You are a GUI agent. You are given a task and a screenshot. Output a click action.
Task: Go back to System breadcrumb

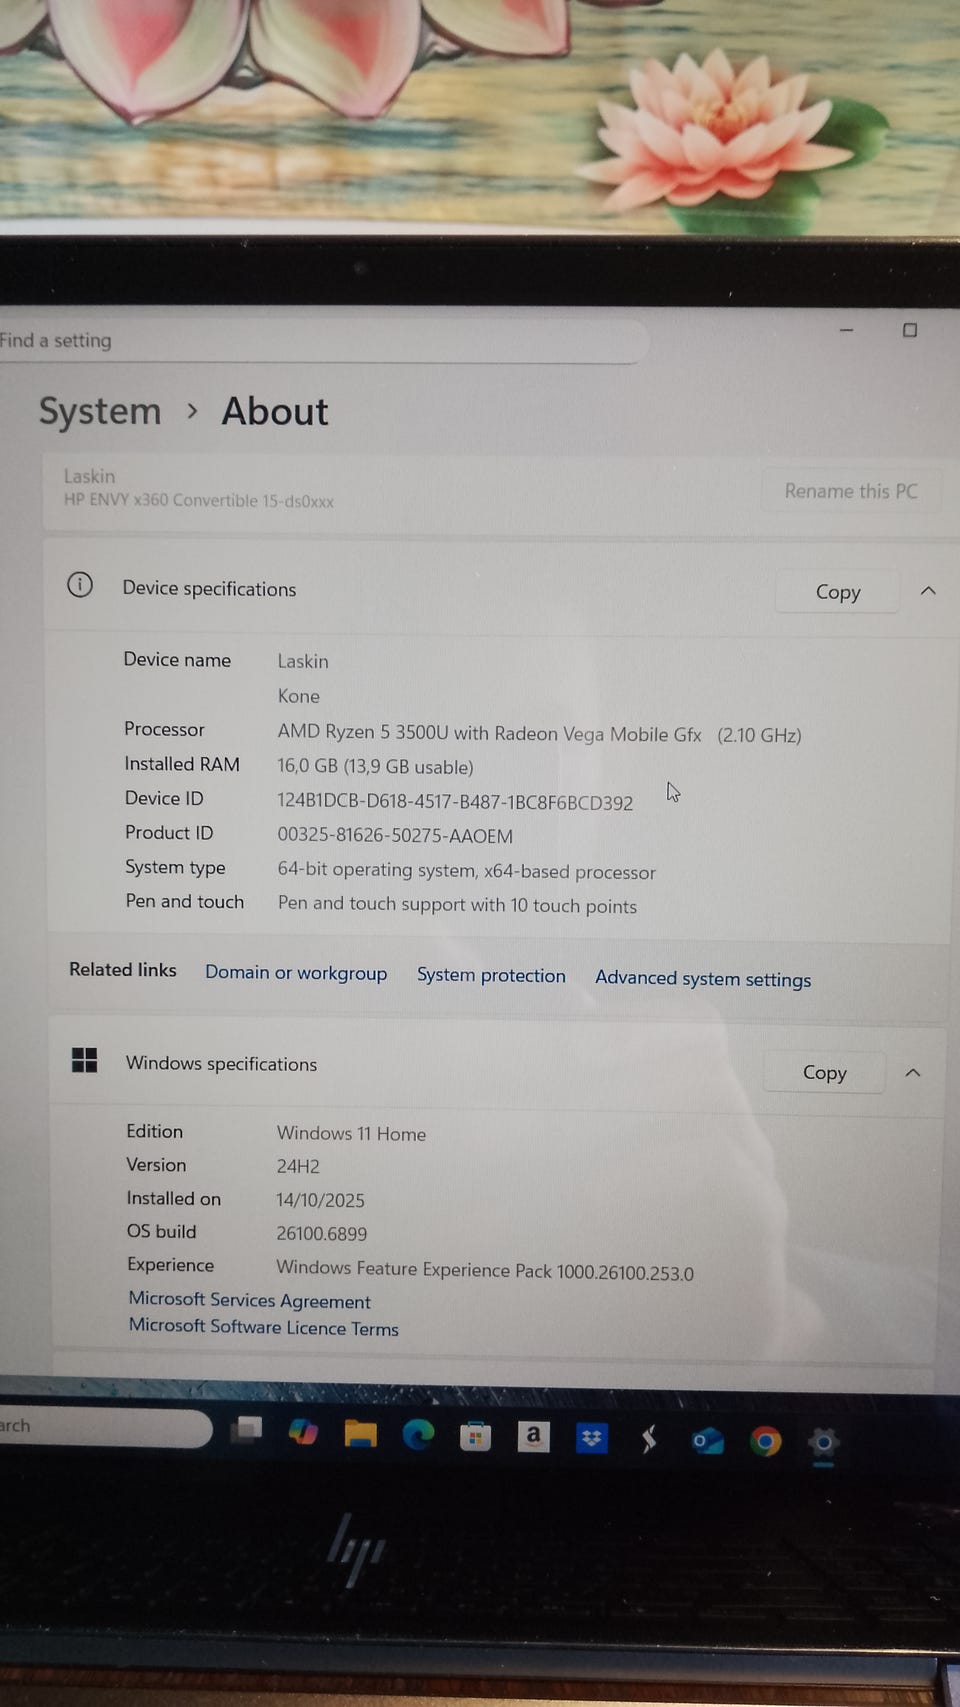coord(100,411)
